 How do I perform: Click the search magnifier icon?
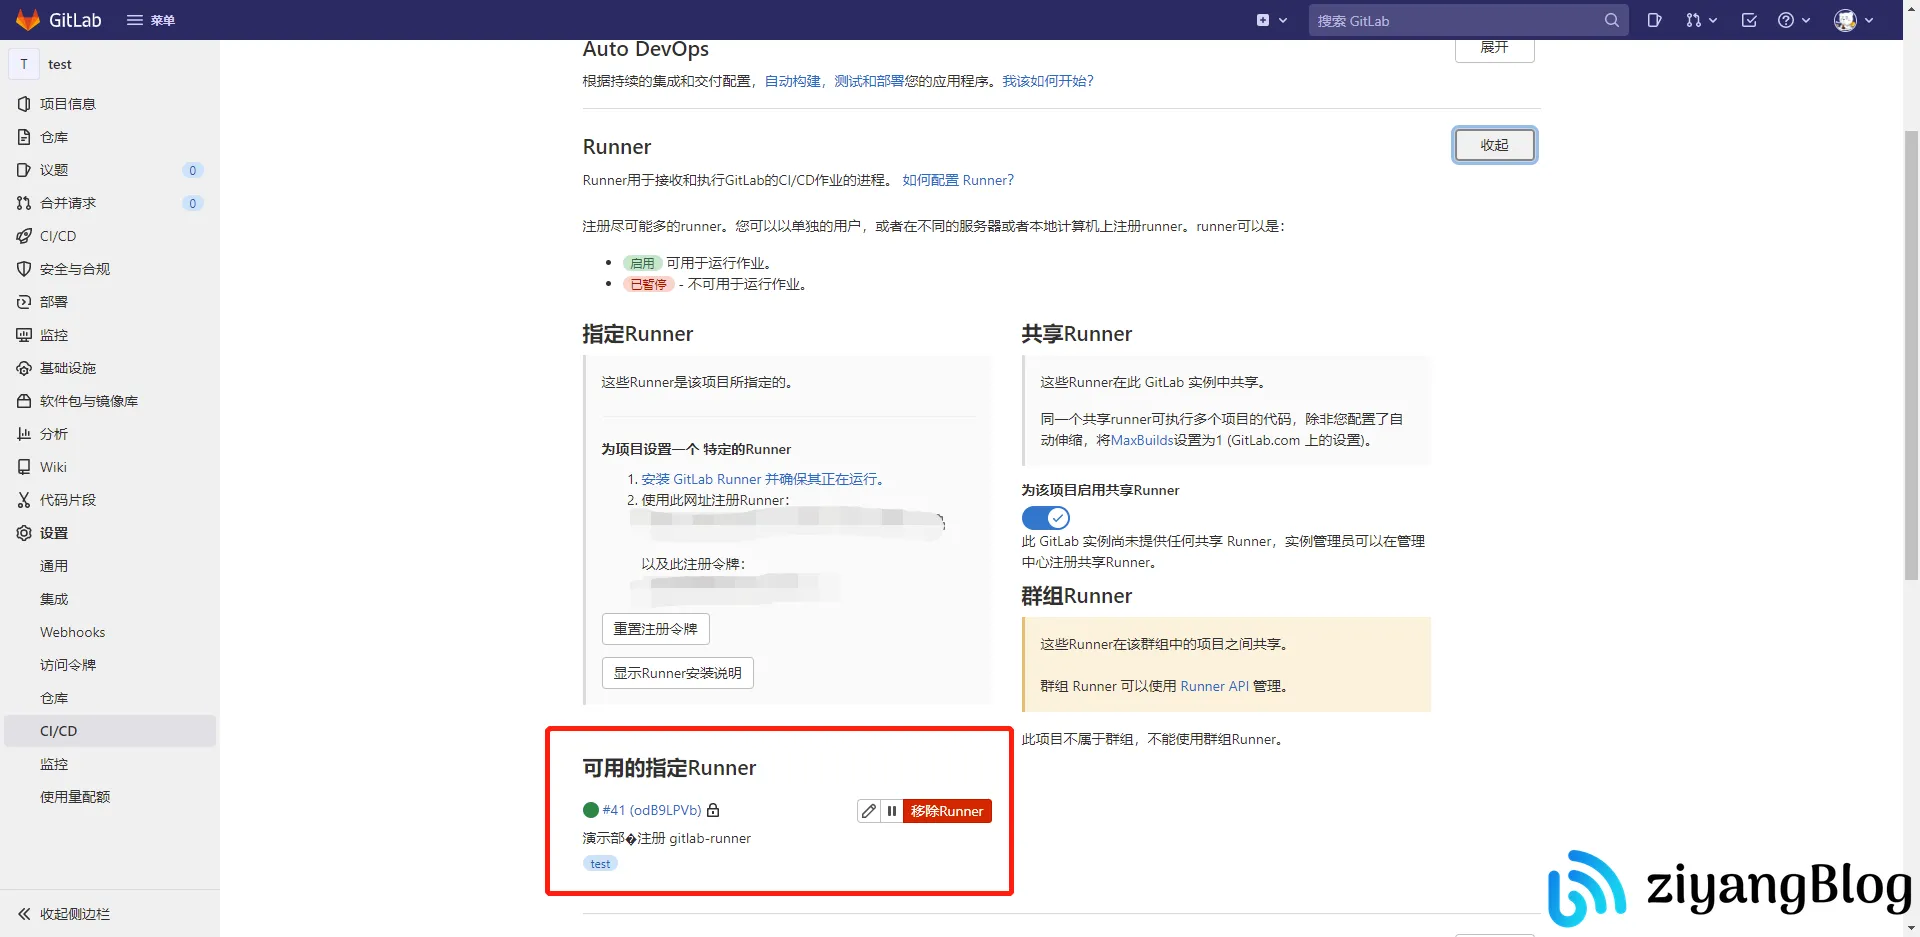pos(1610,20)
